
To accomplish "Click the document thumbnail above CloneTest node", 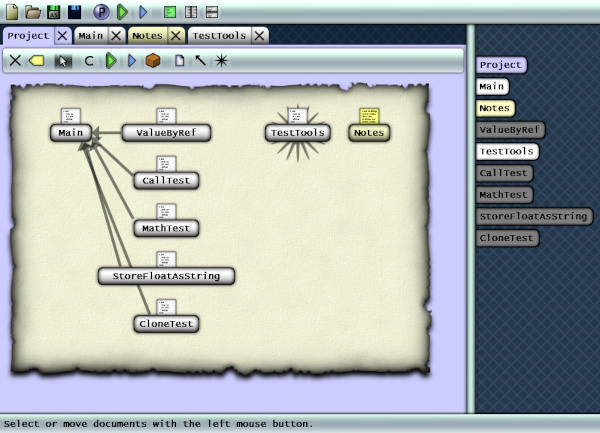I will click(x=166, y=307).
